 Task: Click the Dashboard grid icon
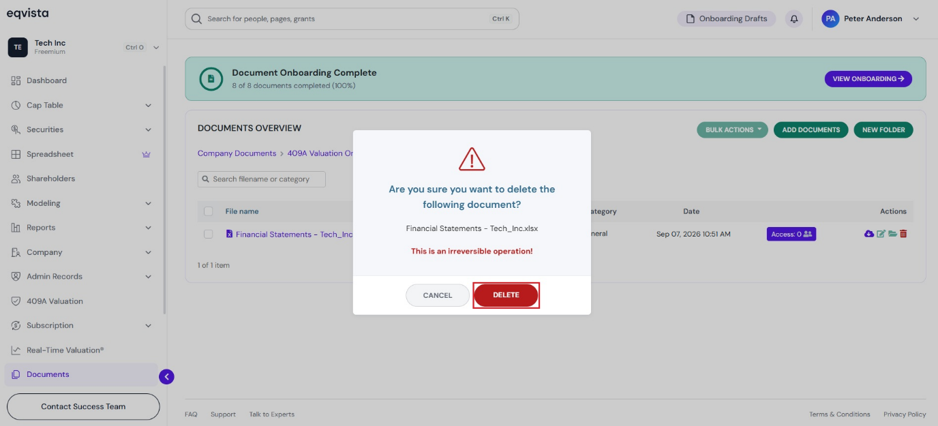16,81
